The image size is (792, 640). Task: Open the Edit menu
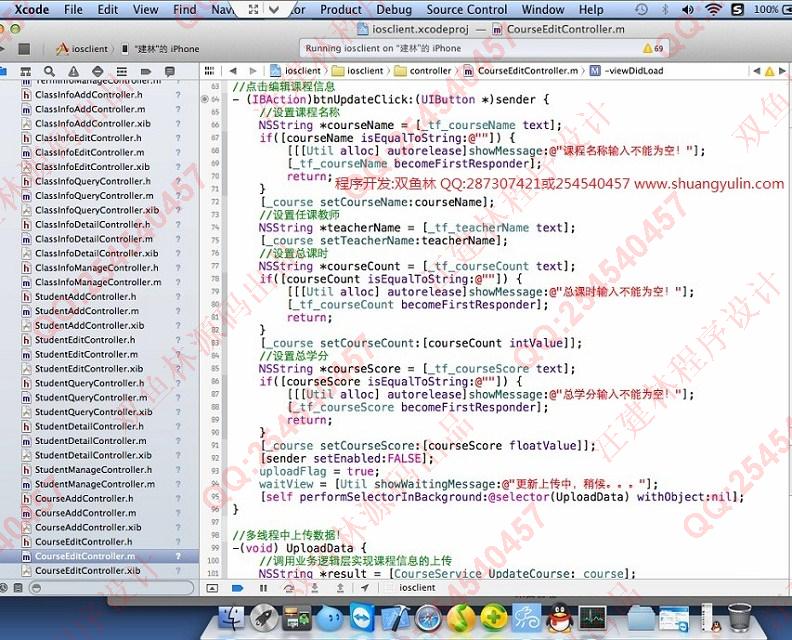click(x=108, y=10)
